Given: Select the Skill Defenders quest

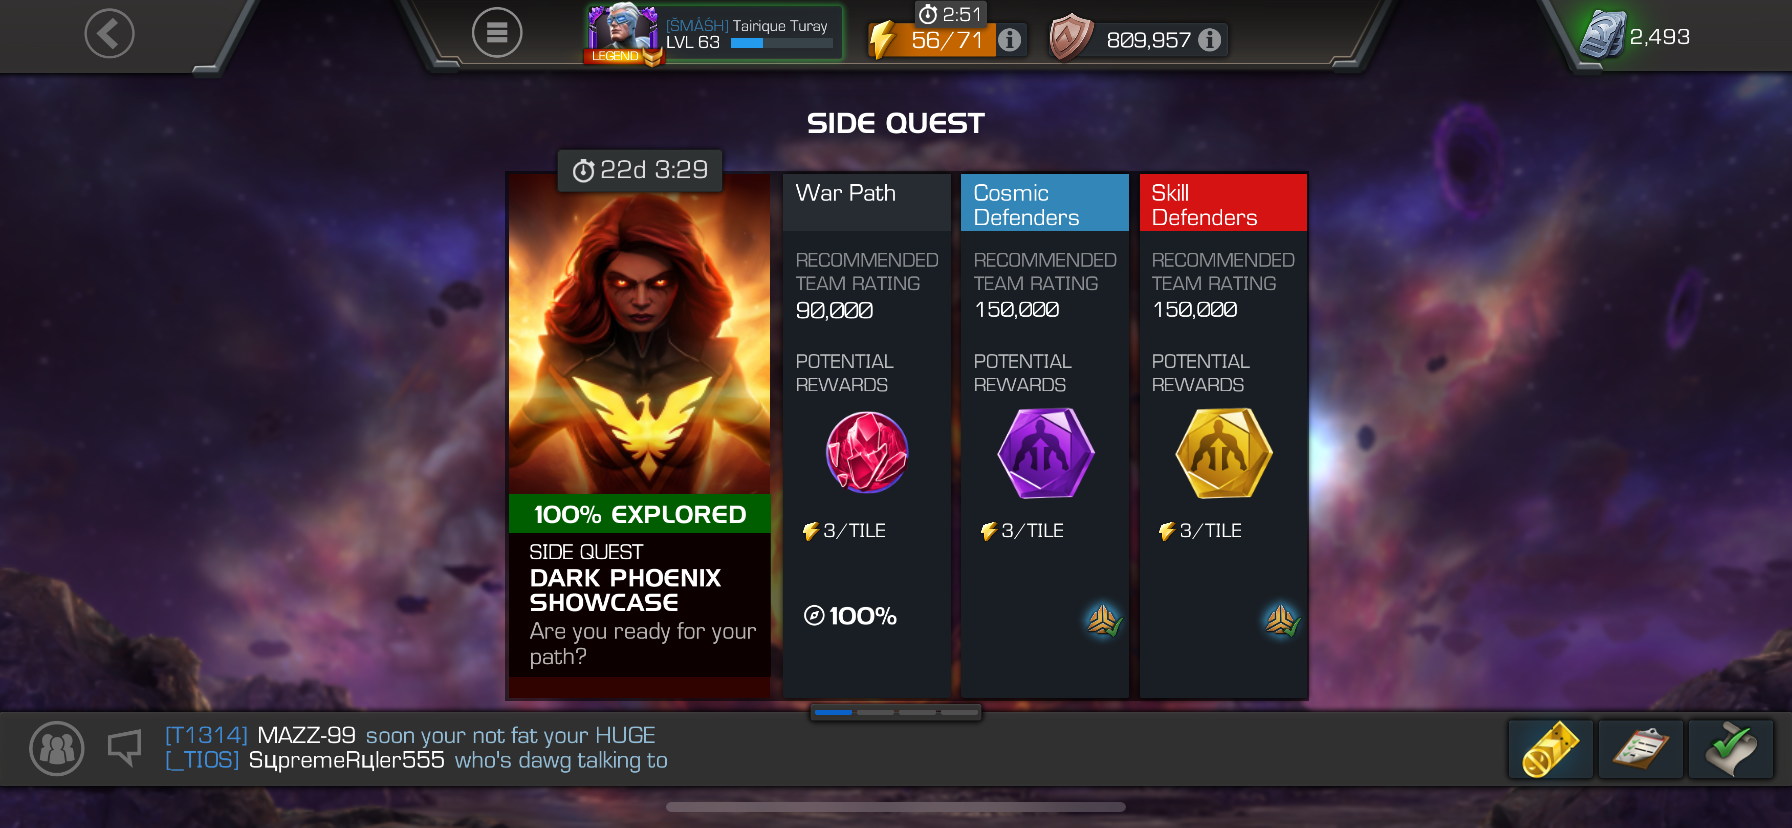Looking at the screenshot, I should (x=1222, y=435).
